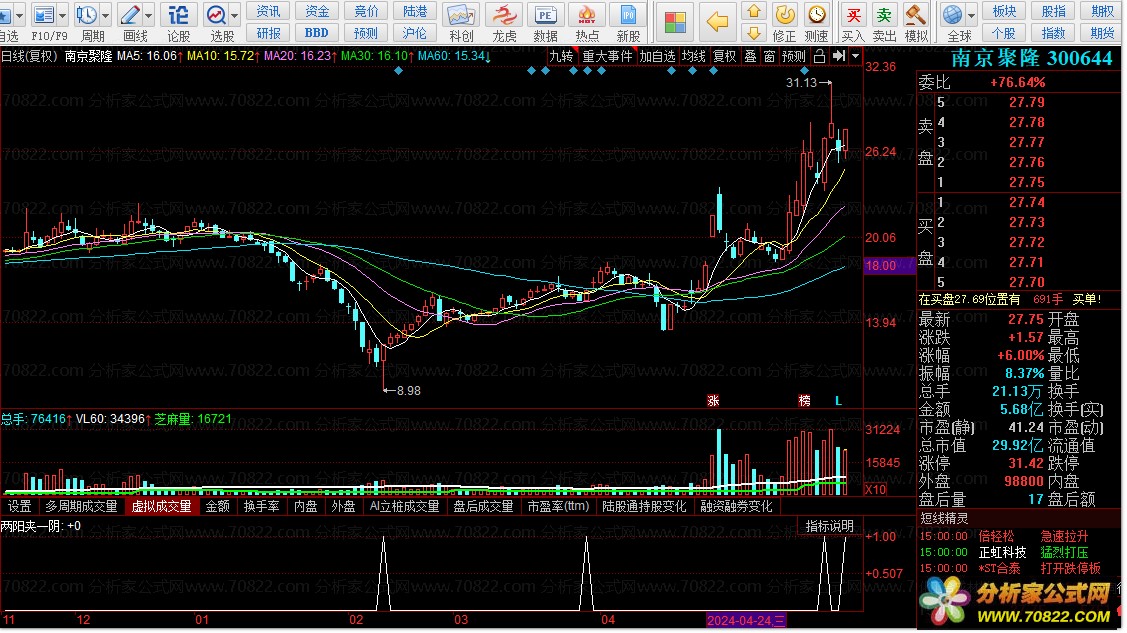Open the chart toolbar dropdown triangle
The width and height of the screenshot is (1127, 633).
855,56
